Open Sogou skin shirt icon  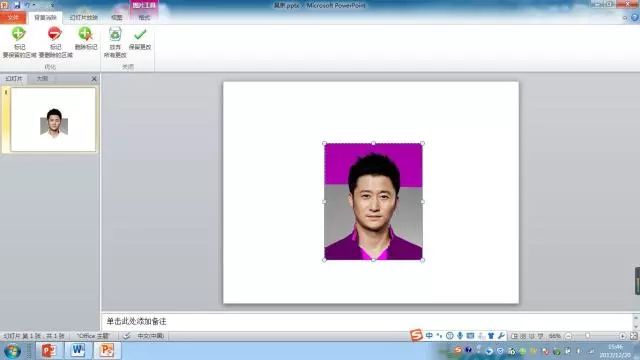point(491,336)
